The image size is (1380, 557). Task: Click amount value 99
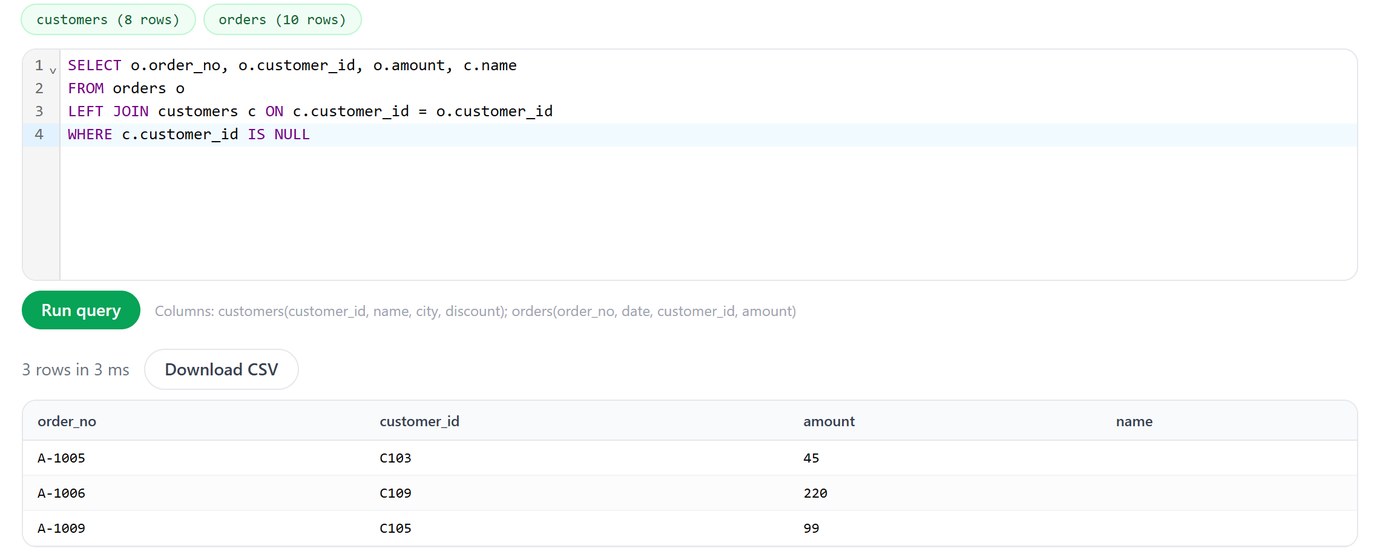tap(811, 528)
